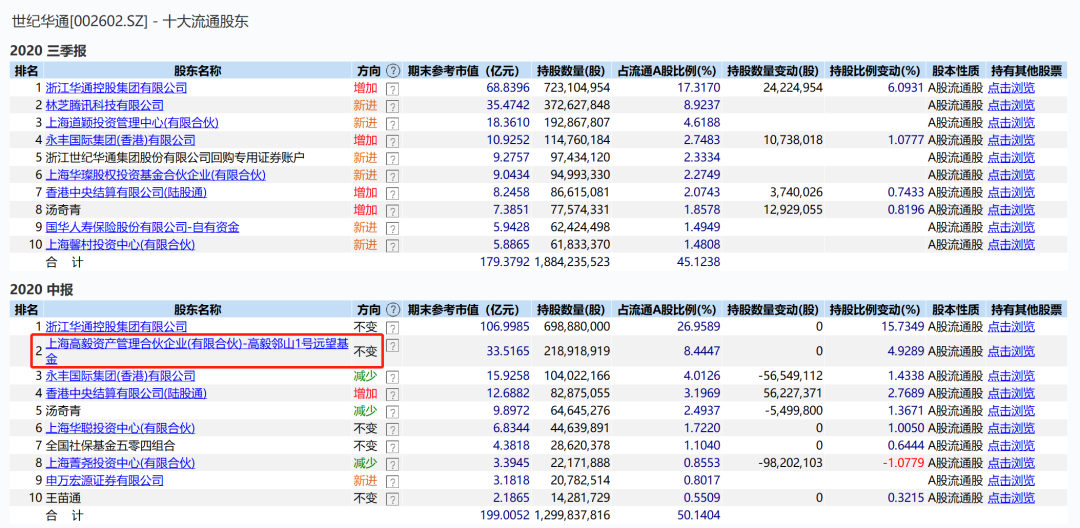Open 上海华聪投资中心(有限合伙) link
This screenshot has height=528, width=1080.
[120, 427]
